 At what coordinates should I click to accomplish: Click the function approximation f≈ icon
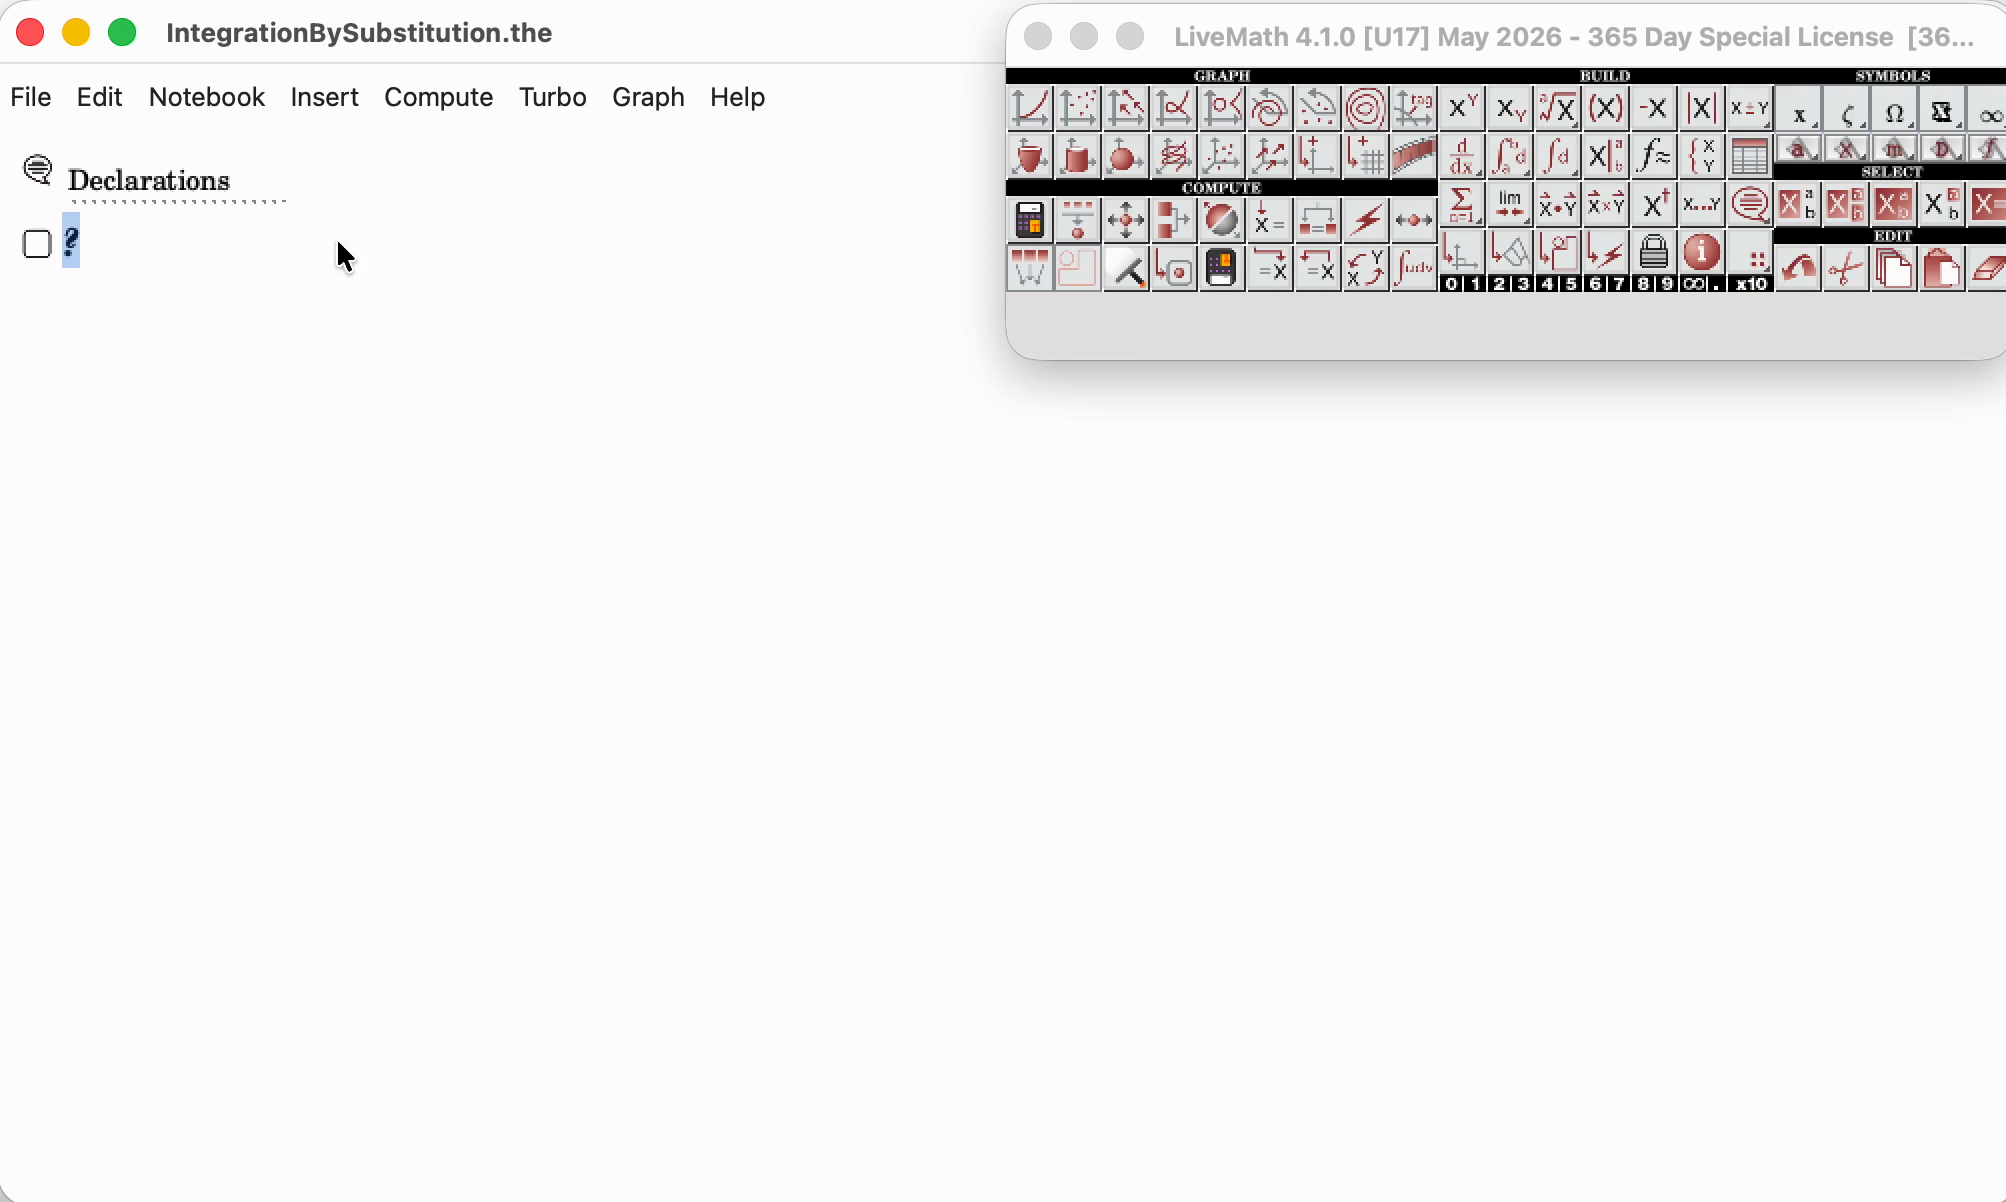(x=1654, y=156)
